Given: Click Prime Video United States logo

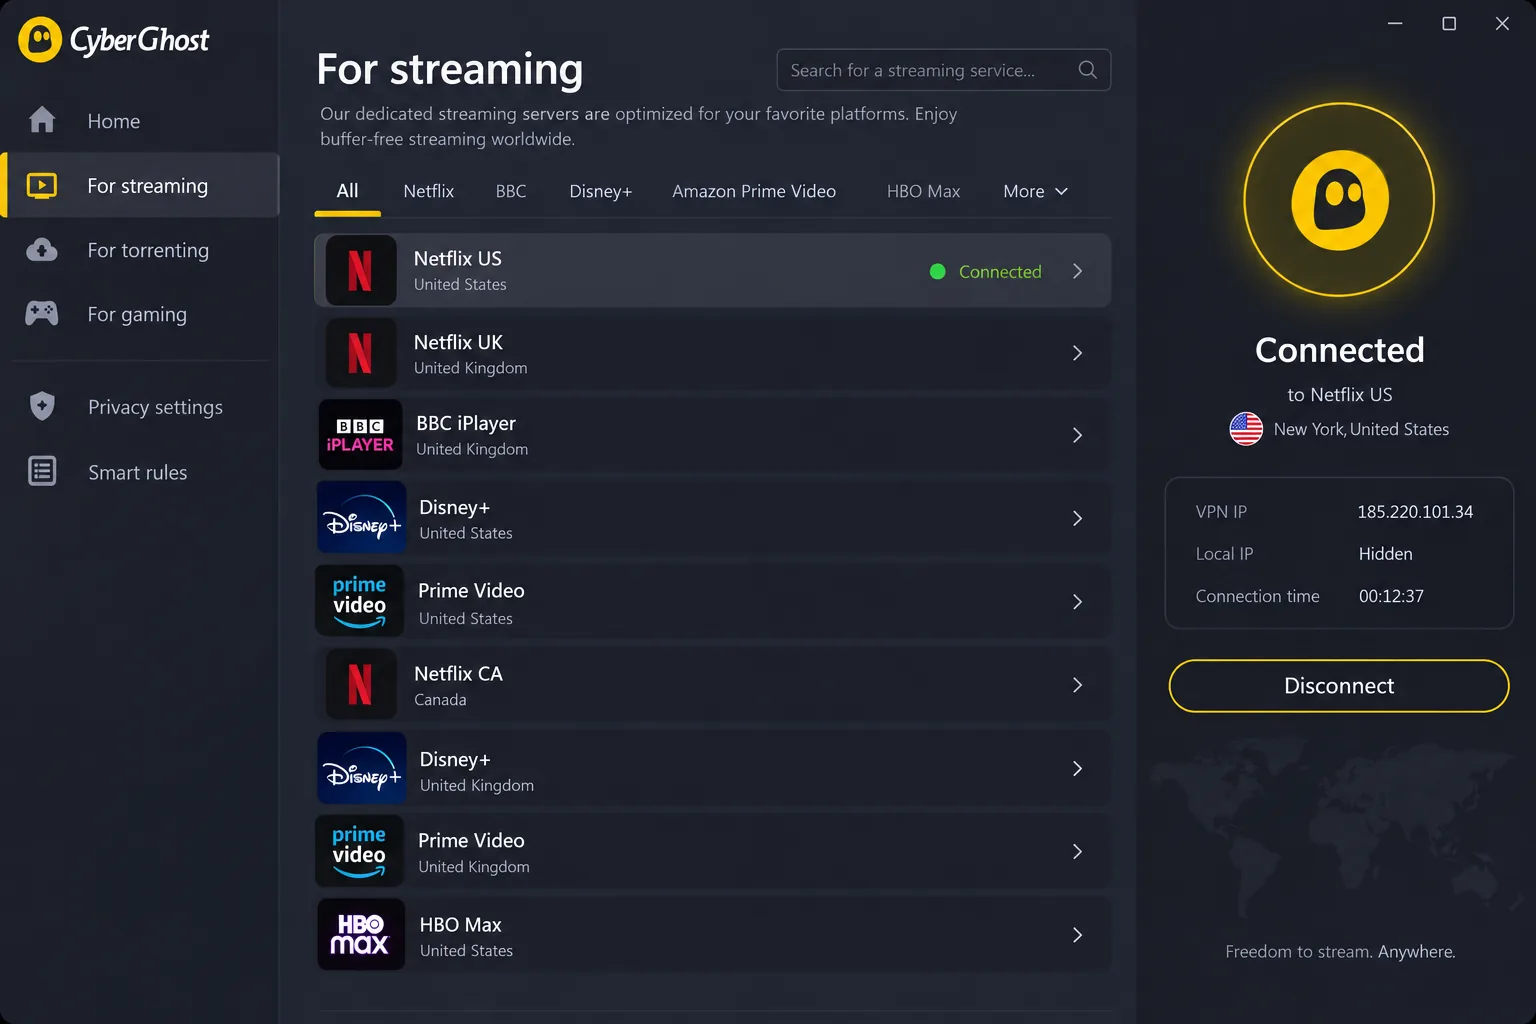Looking at the screenshot, I should 360,601.
